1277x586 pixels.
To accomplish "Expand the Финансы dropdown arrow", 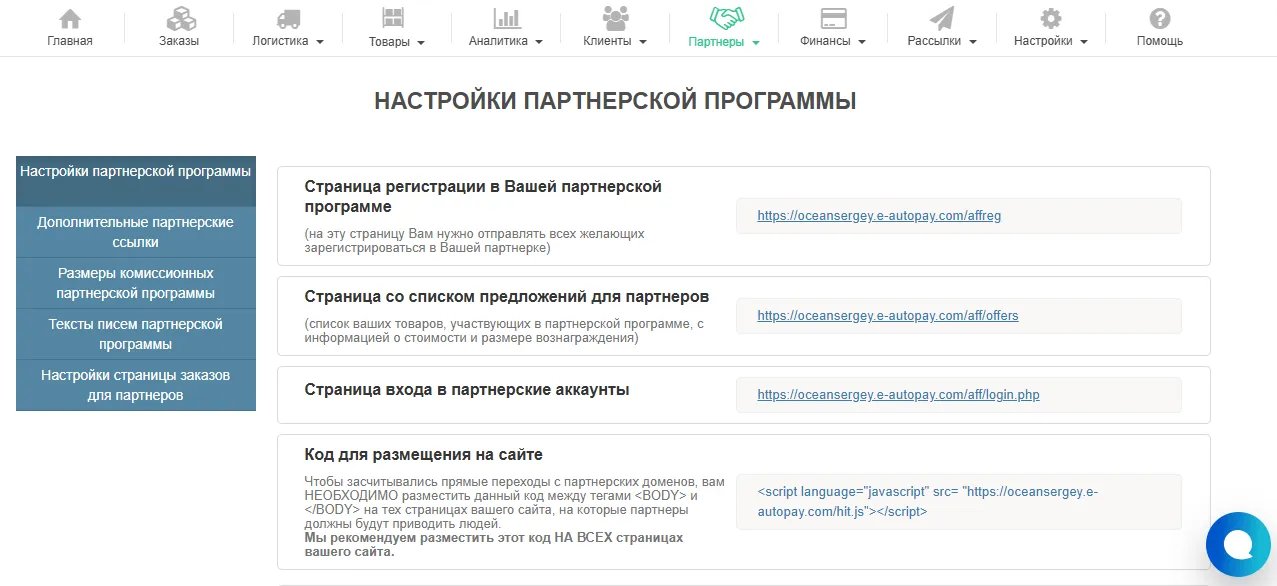I will pos(861,42).
